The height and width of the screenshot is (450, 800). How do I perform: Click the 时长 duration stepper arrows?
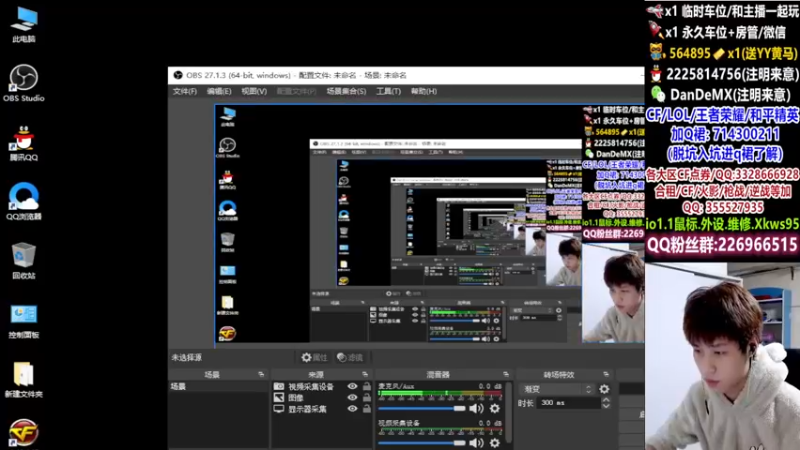point(606,403)
